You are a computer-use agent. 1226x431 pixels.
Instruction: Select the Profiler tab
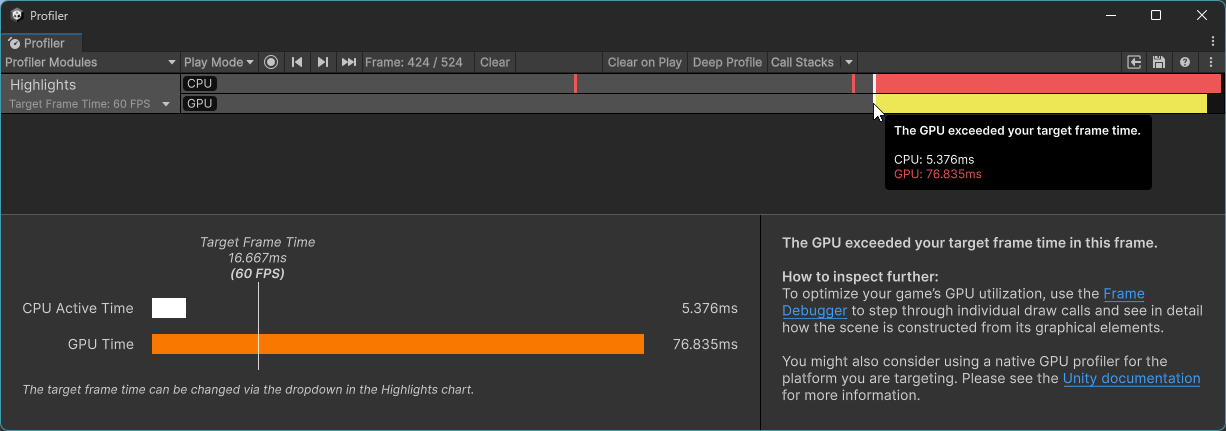coord(41,43)
